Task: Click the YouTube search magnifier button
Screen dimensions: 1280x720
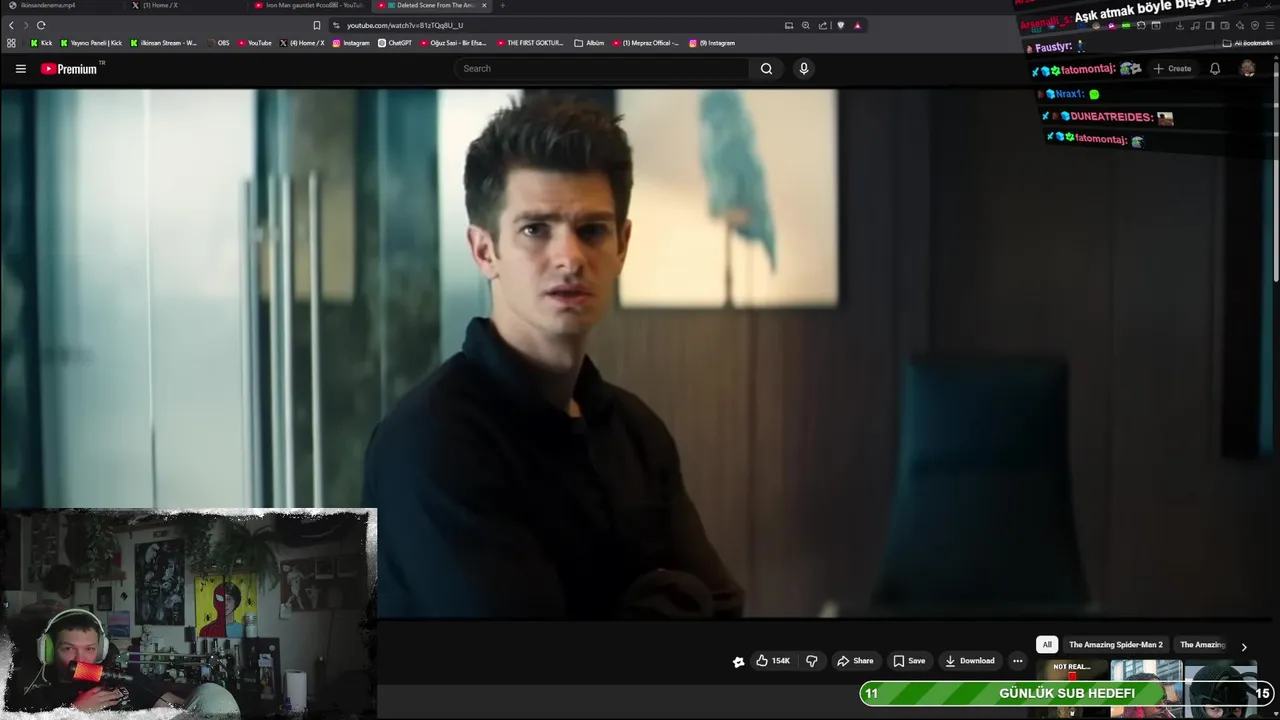Action: click(x=766, y=69)
